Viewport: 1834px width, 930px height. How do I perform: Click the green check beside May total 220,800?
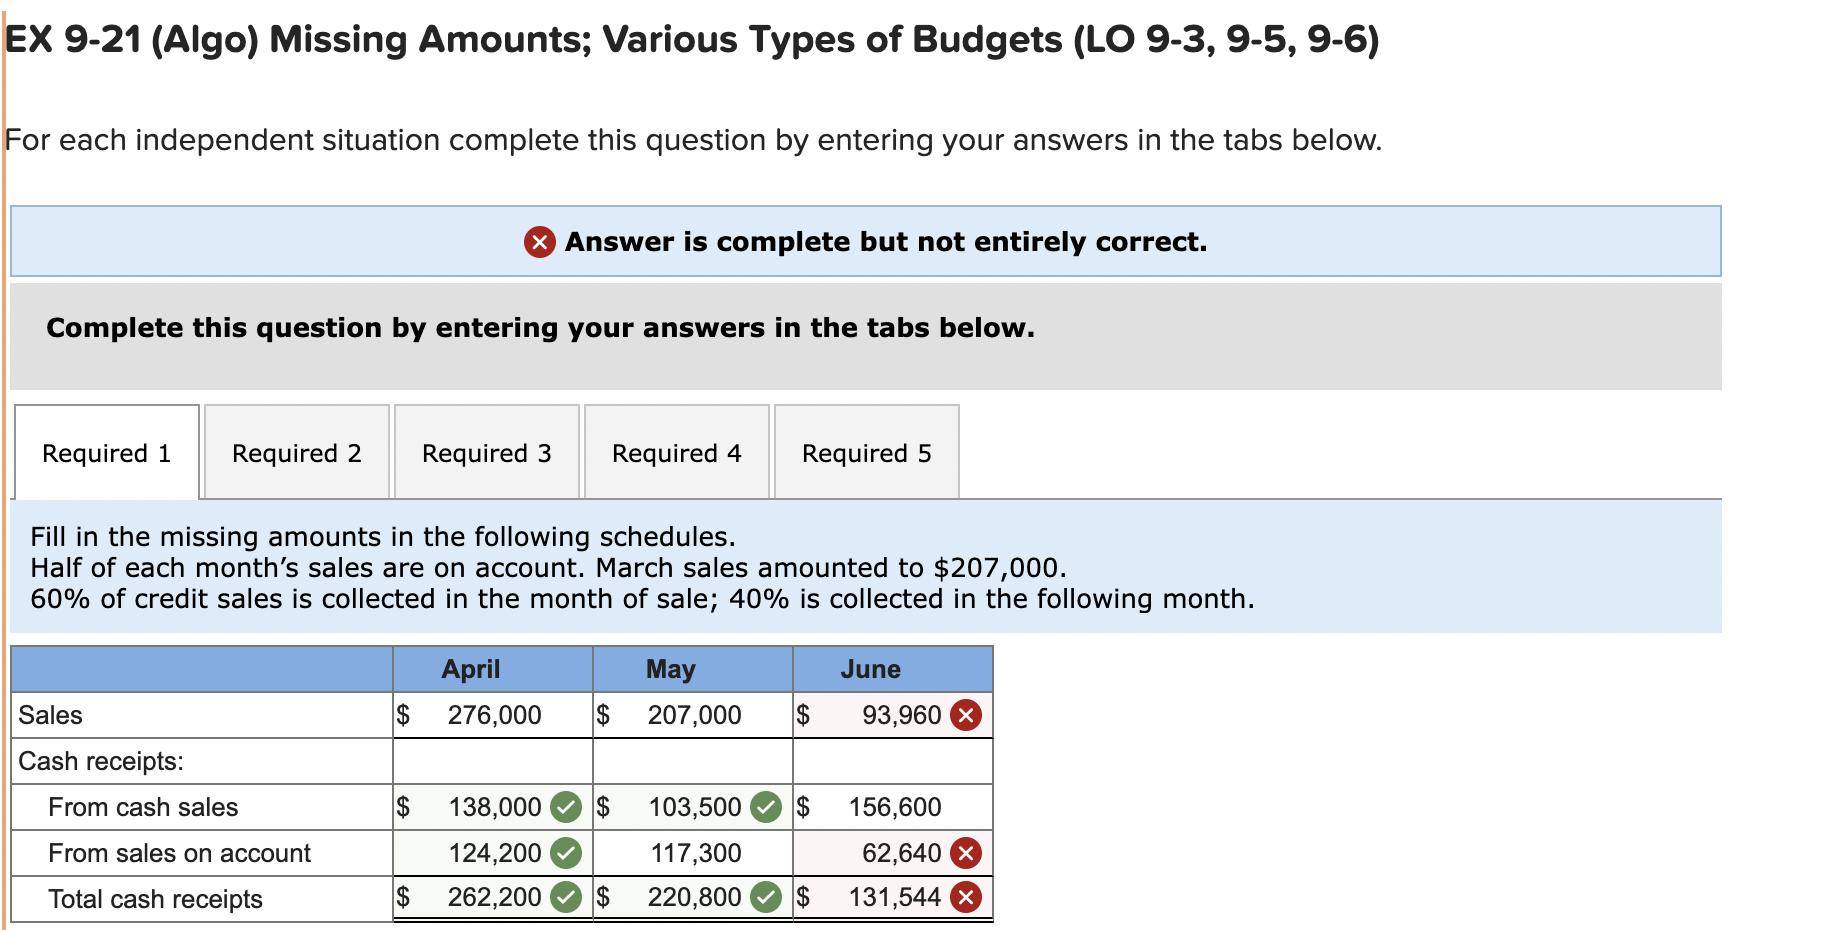[766, 897]
